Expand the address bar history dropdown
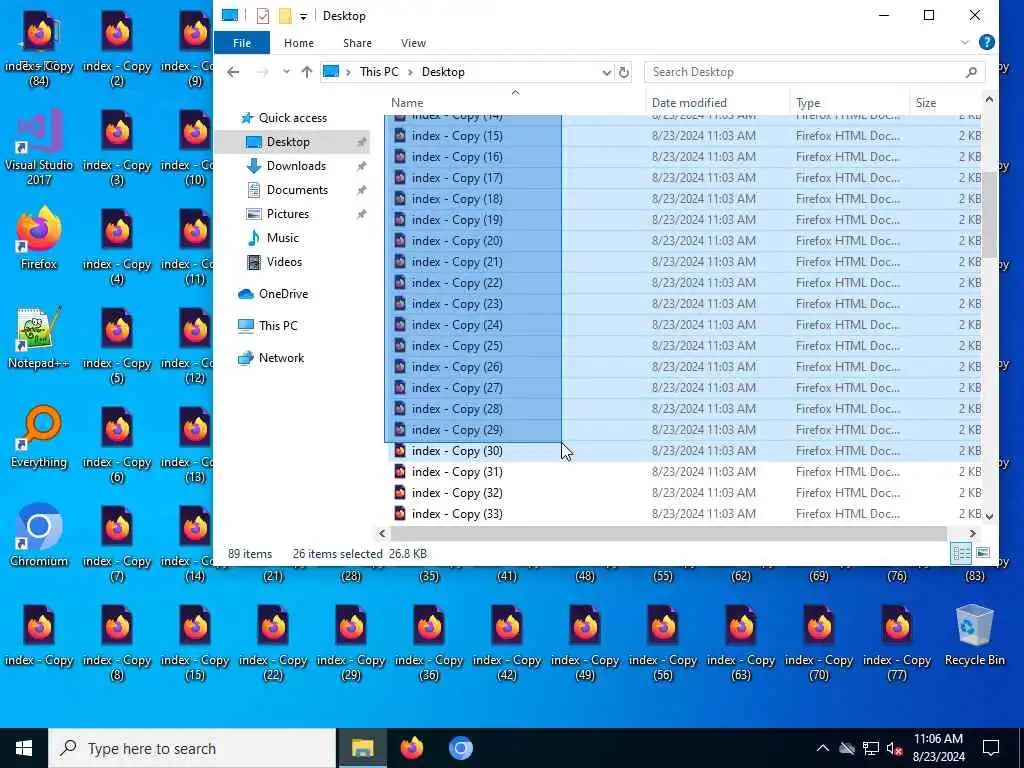Viewport: 1024px width, 768px height. tap(607, 72)
